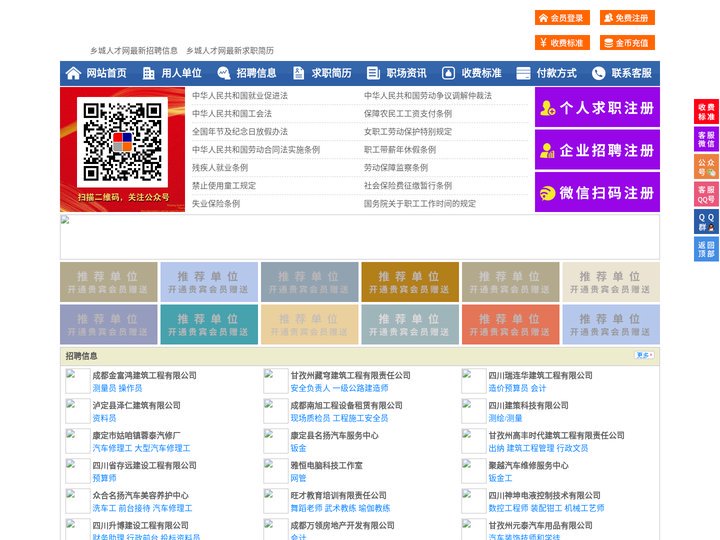Image resolution: width=720 pixels, height=540 pixels.
Task: Open company 成都金富鸿建筑工程有限公司
Action: pos(145,375)
